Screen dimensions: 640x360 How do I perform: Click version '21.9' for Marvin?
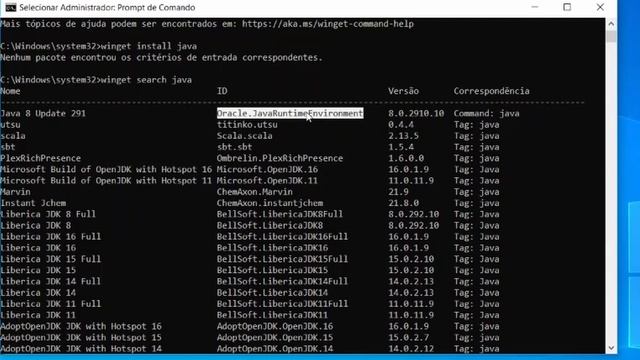click(x=398, y=192)
